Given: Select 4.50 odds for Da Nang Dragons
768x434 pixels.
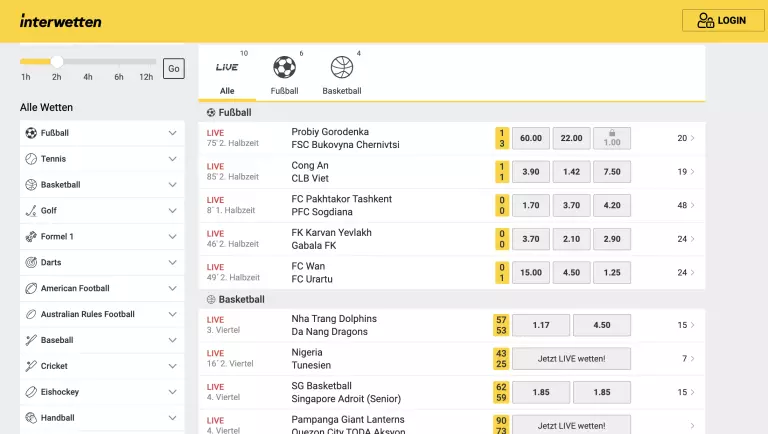Looking at the screenshot, I should pyautogui.click(x=602, y=325).
